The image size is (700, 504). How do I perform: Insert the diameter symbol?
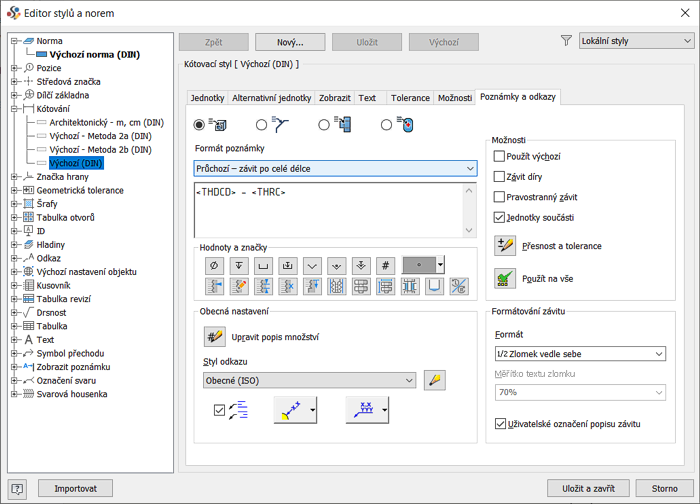(213, 266)
